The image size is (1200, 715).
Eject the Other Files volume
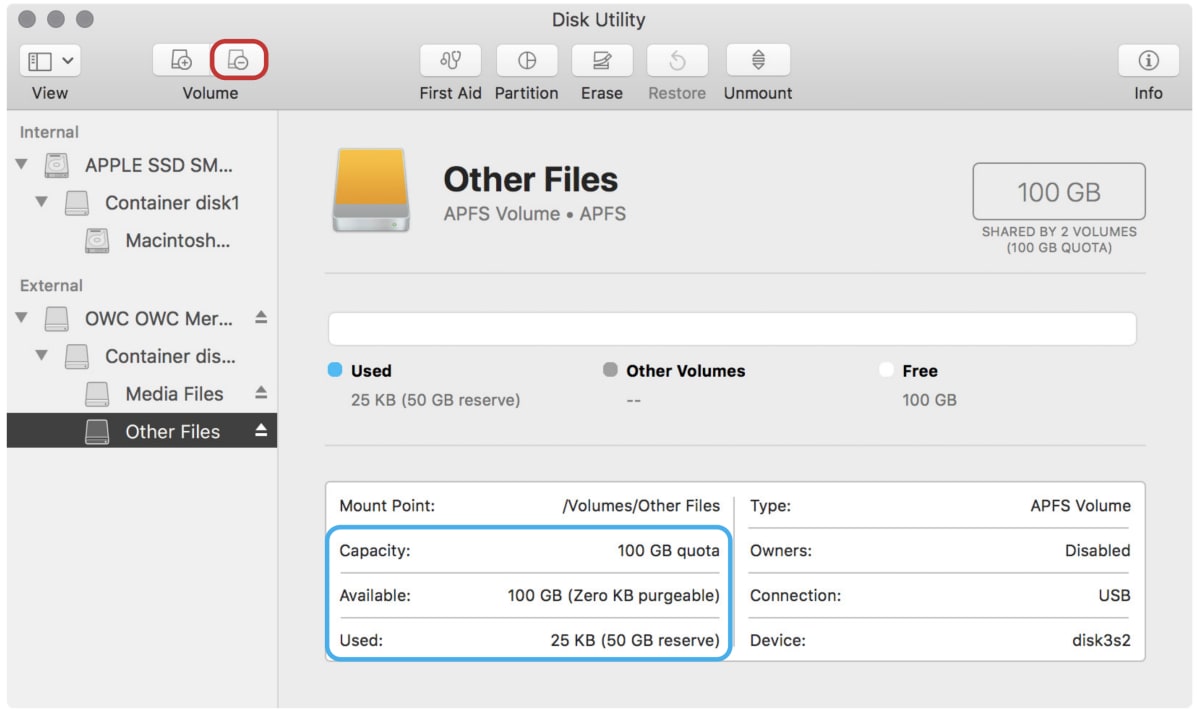click(x=261, y=431)
